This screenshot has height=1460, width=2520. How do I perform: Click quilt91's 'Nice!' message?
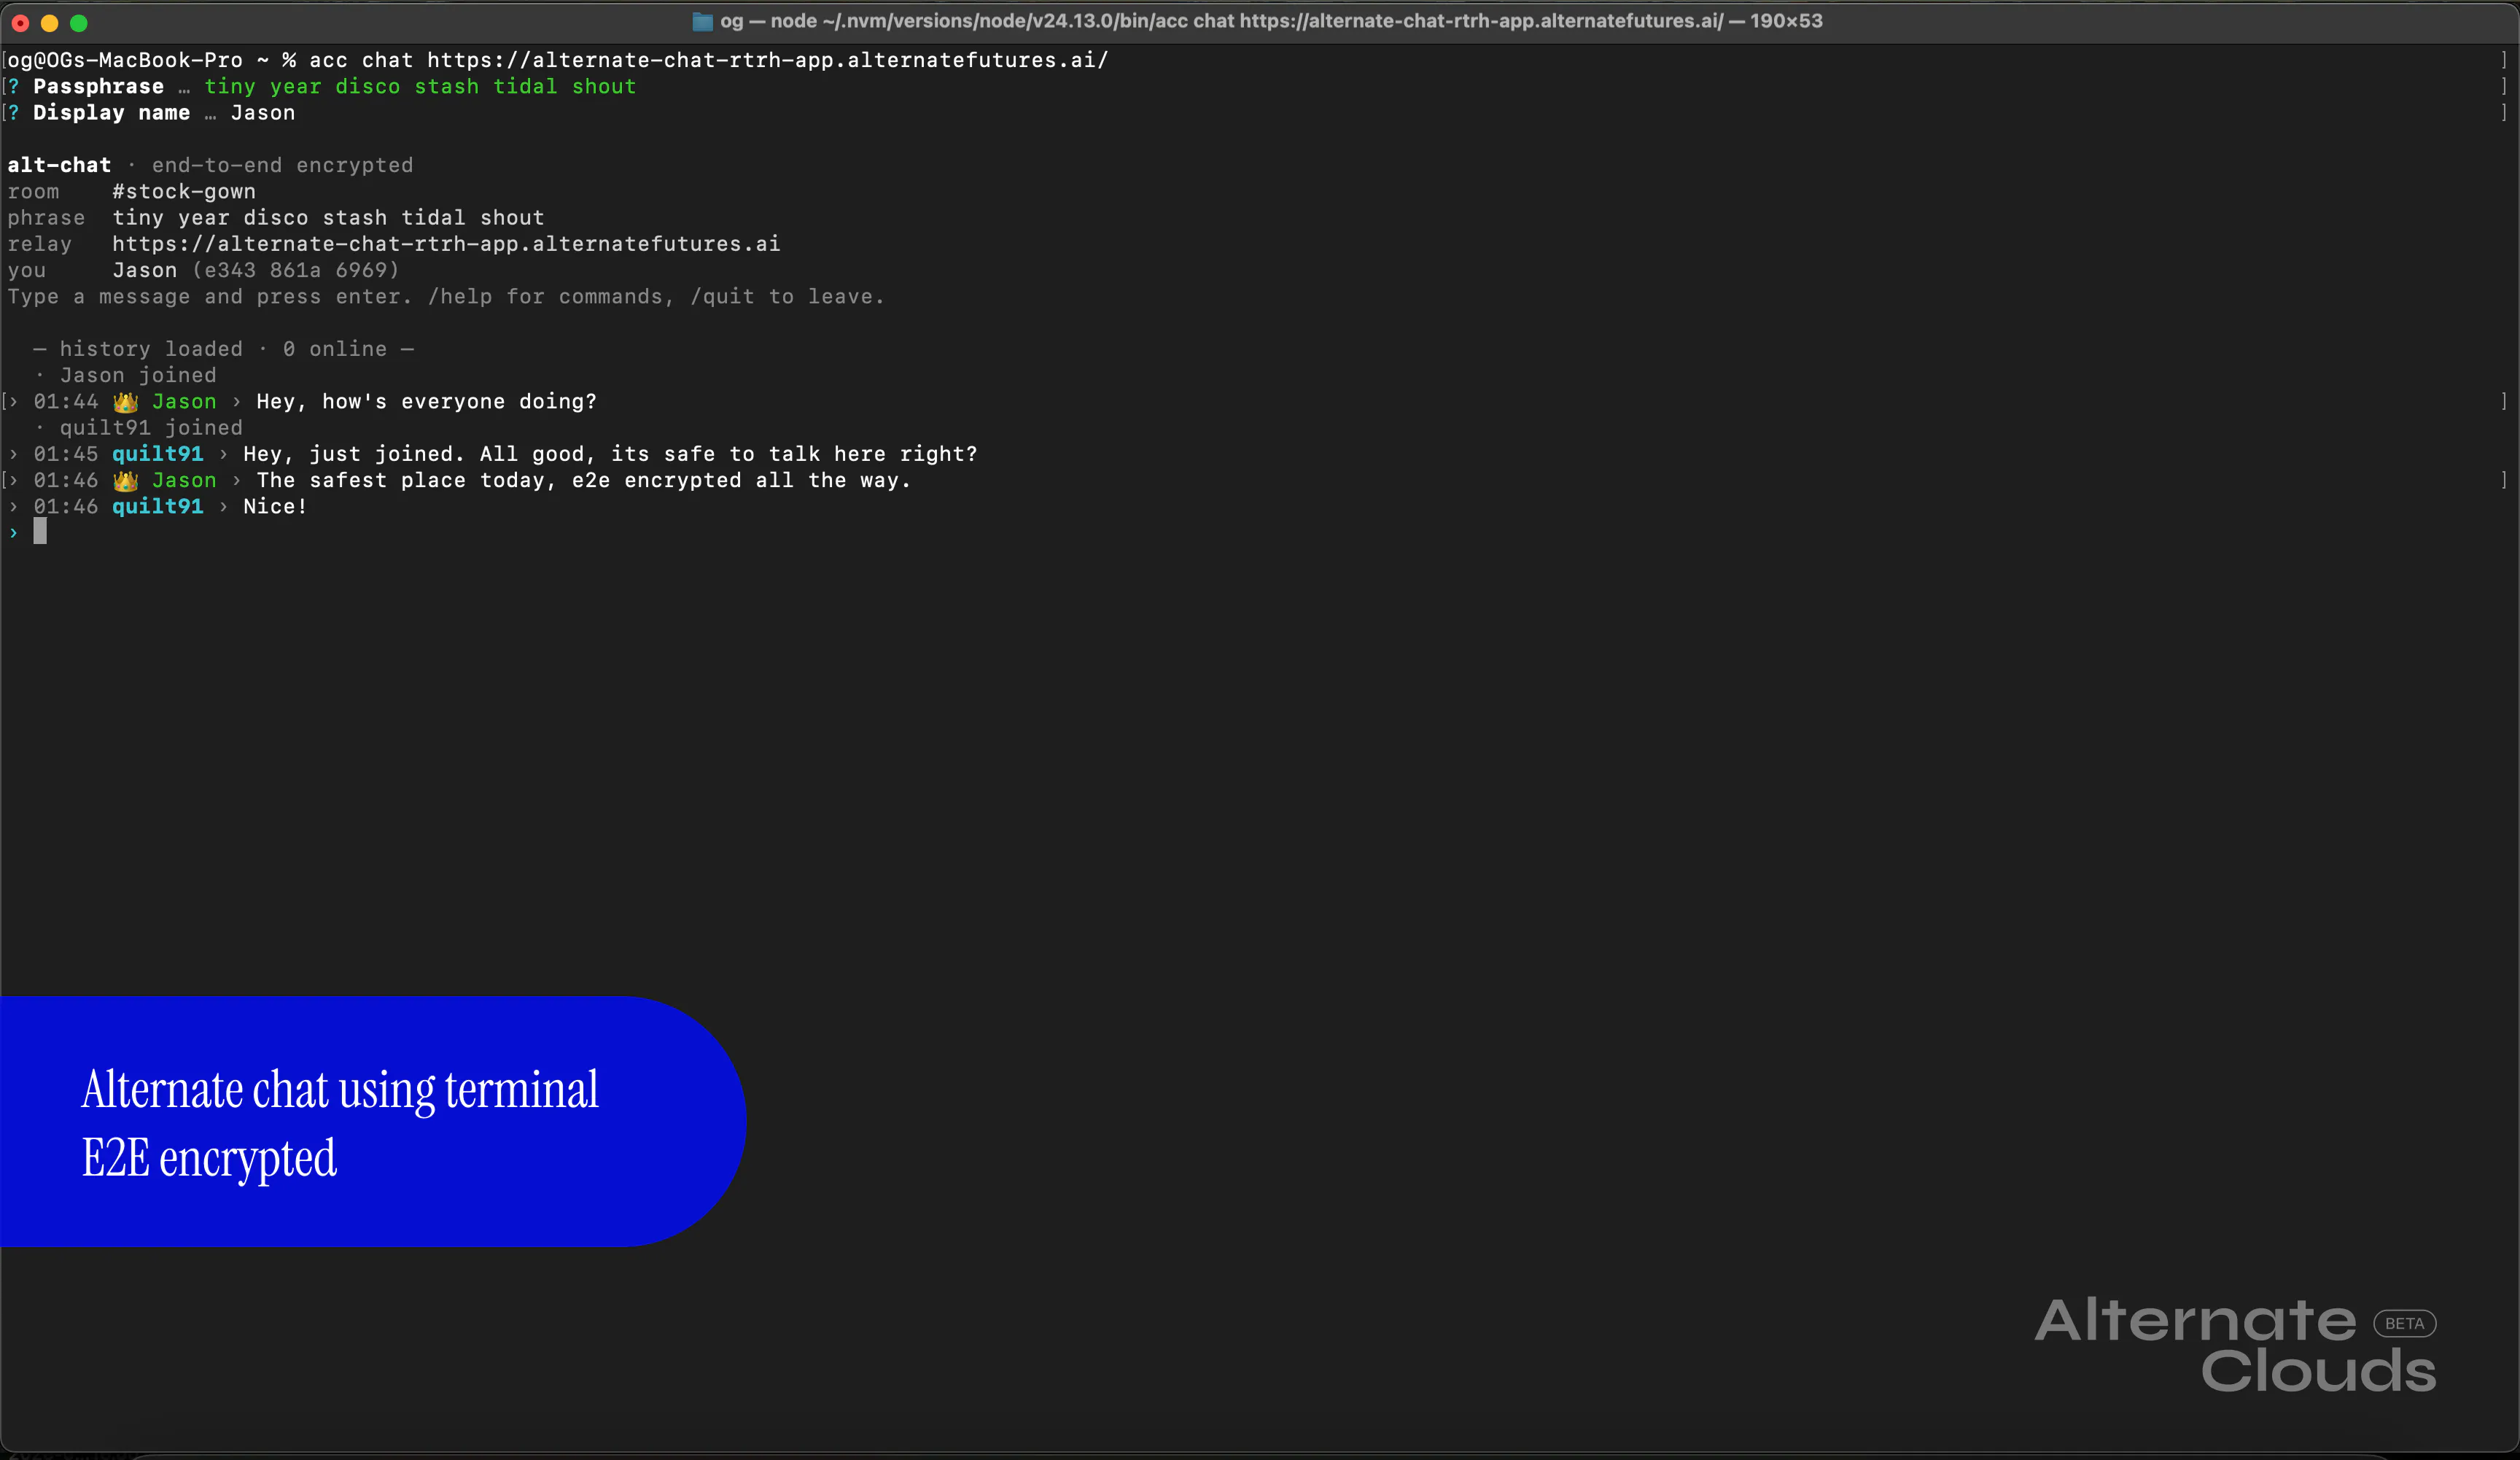[x=275, y=507]
